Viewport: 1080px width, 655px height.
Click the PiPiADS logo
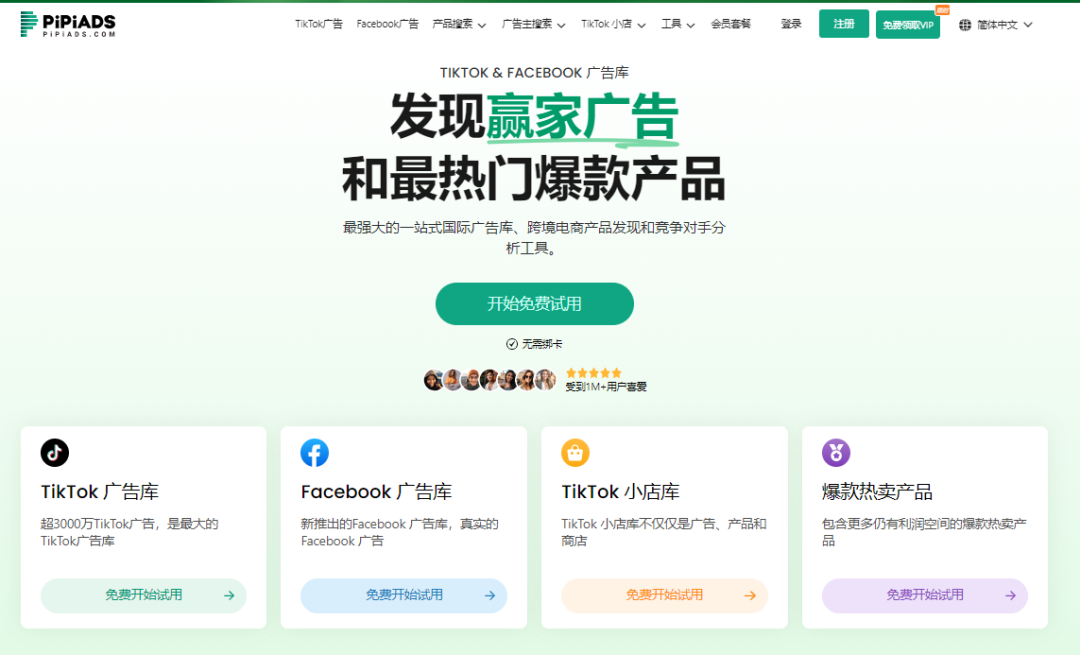tap(66, 22)
